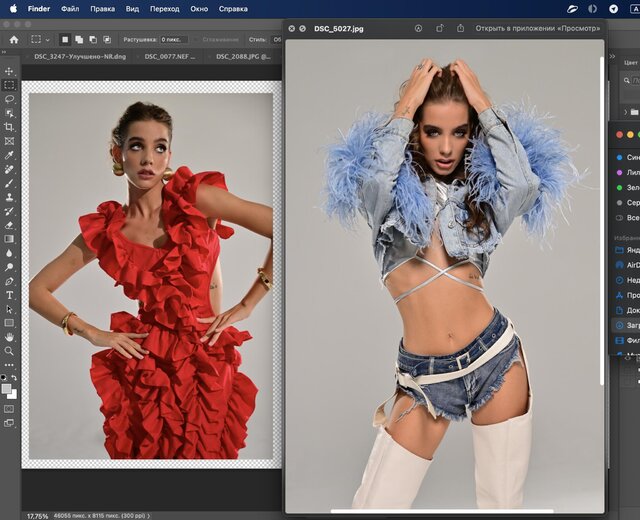This screenshot has width=640, height=520.
Task: Select the Pen tool
Action: tap(9, 281)
